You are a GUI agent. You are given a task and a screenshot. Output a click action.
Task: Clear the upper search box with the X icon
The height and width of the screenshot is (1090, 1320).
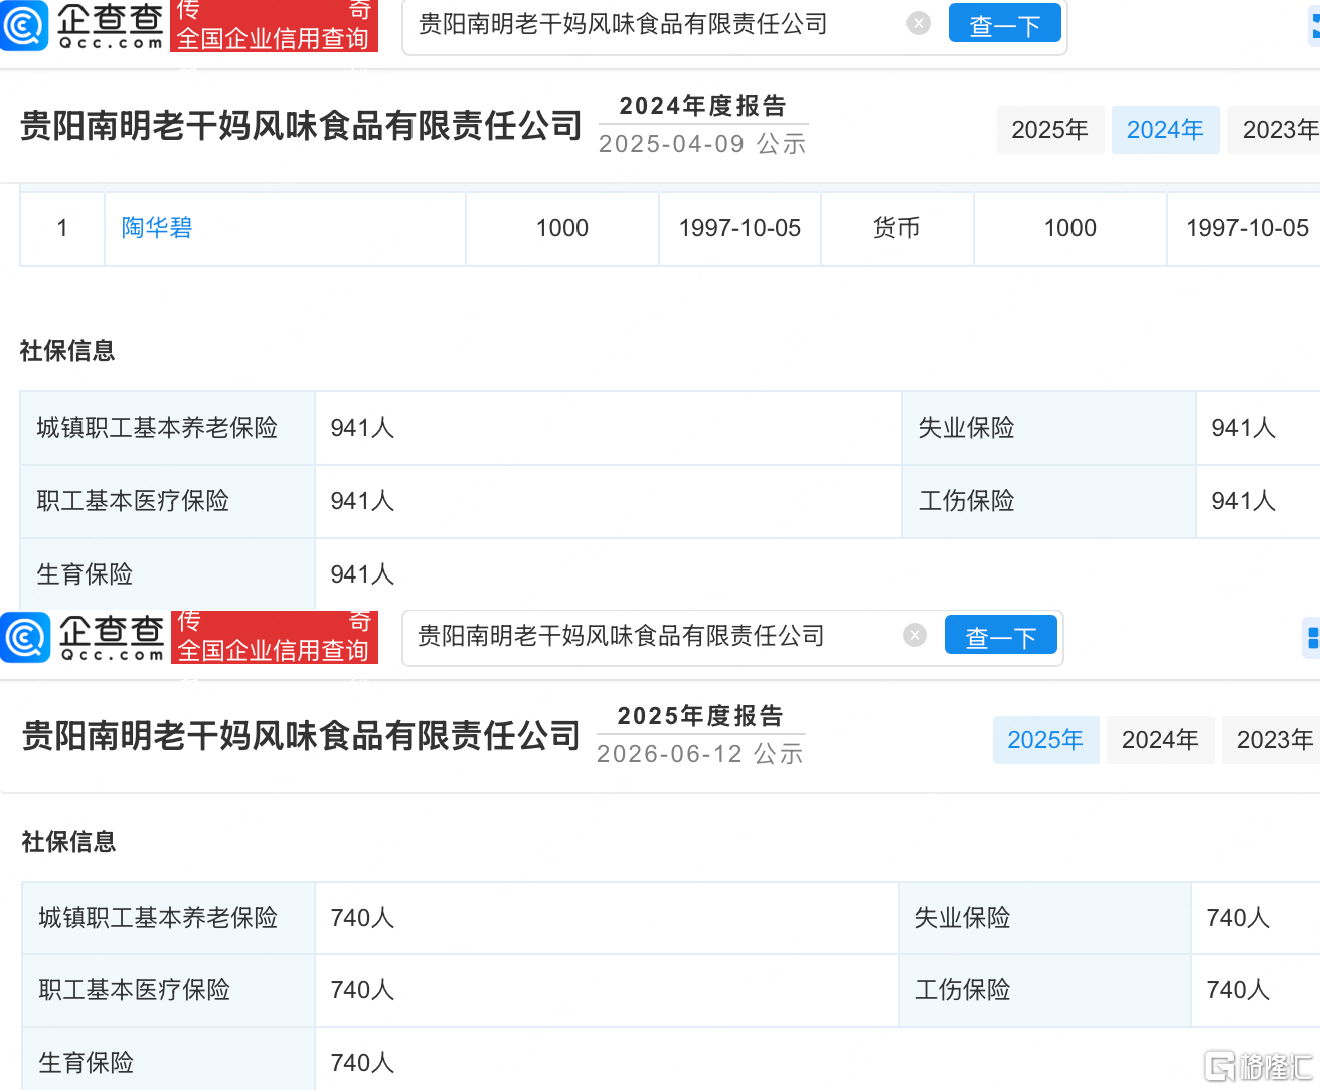click(919, 23)
